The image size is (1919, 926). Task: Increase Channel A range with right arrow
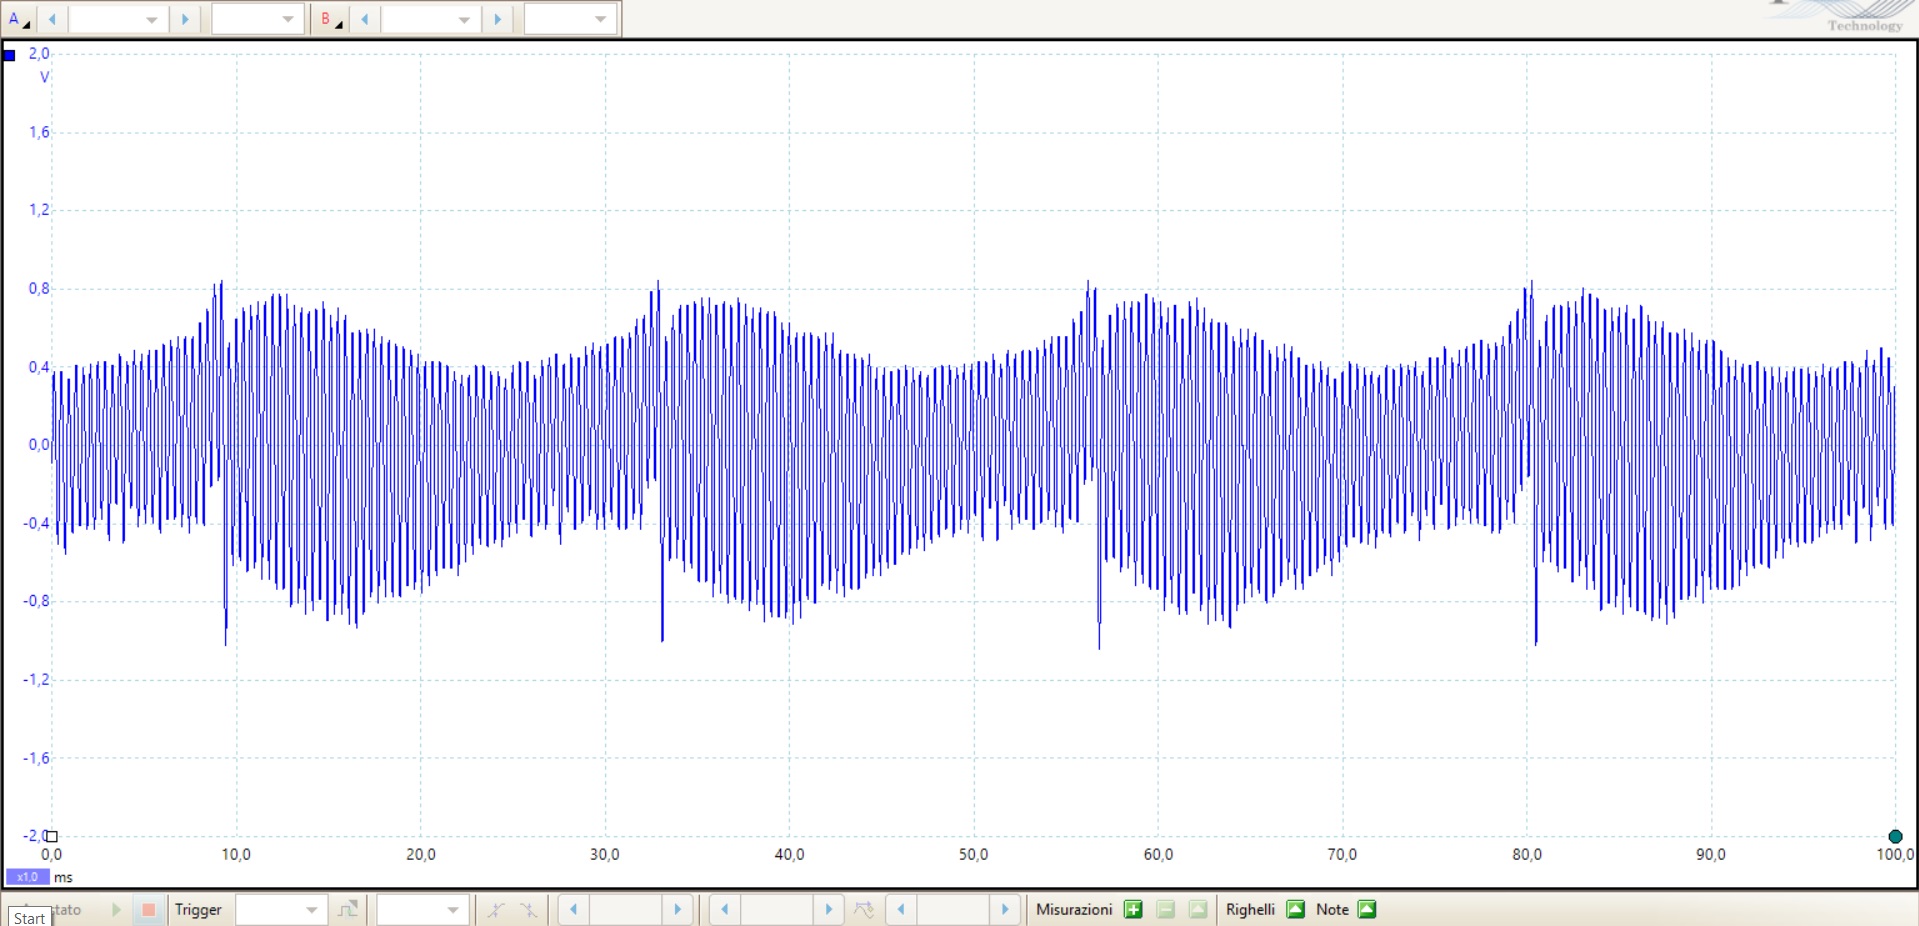coord(185,19)
